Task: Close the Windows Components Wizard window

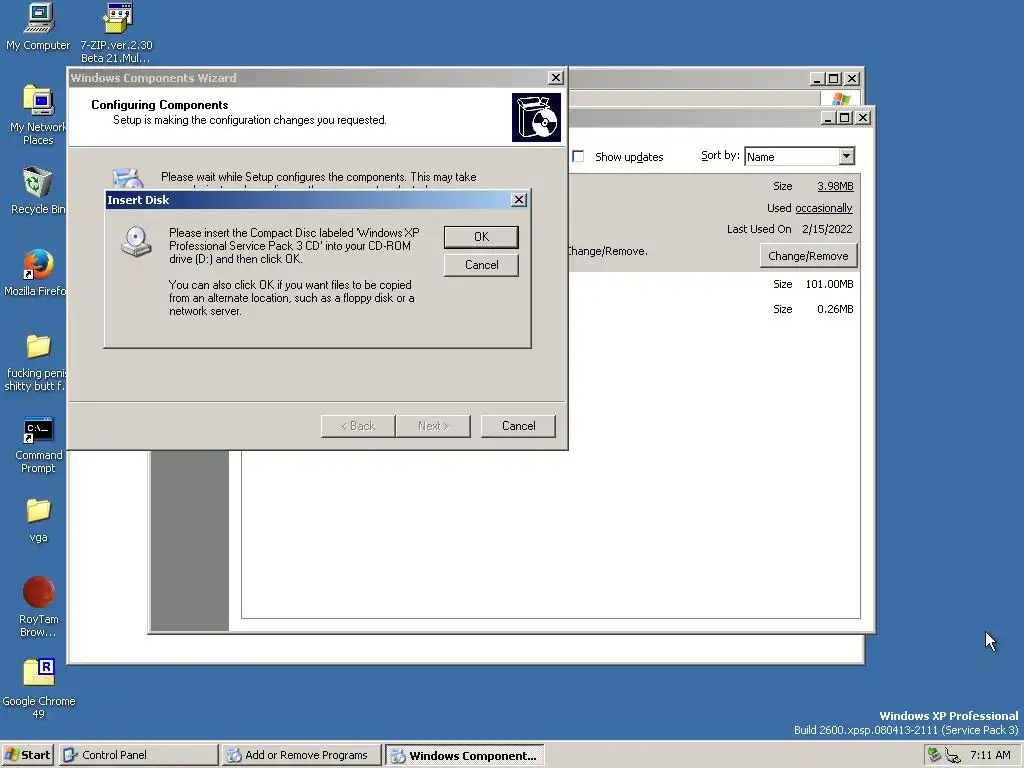Action: [x=555, y=78]
